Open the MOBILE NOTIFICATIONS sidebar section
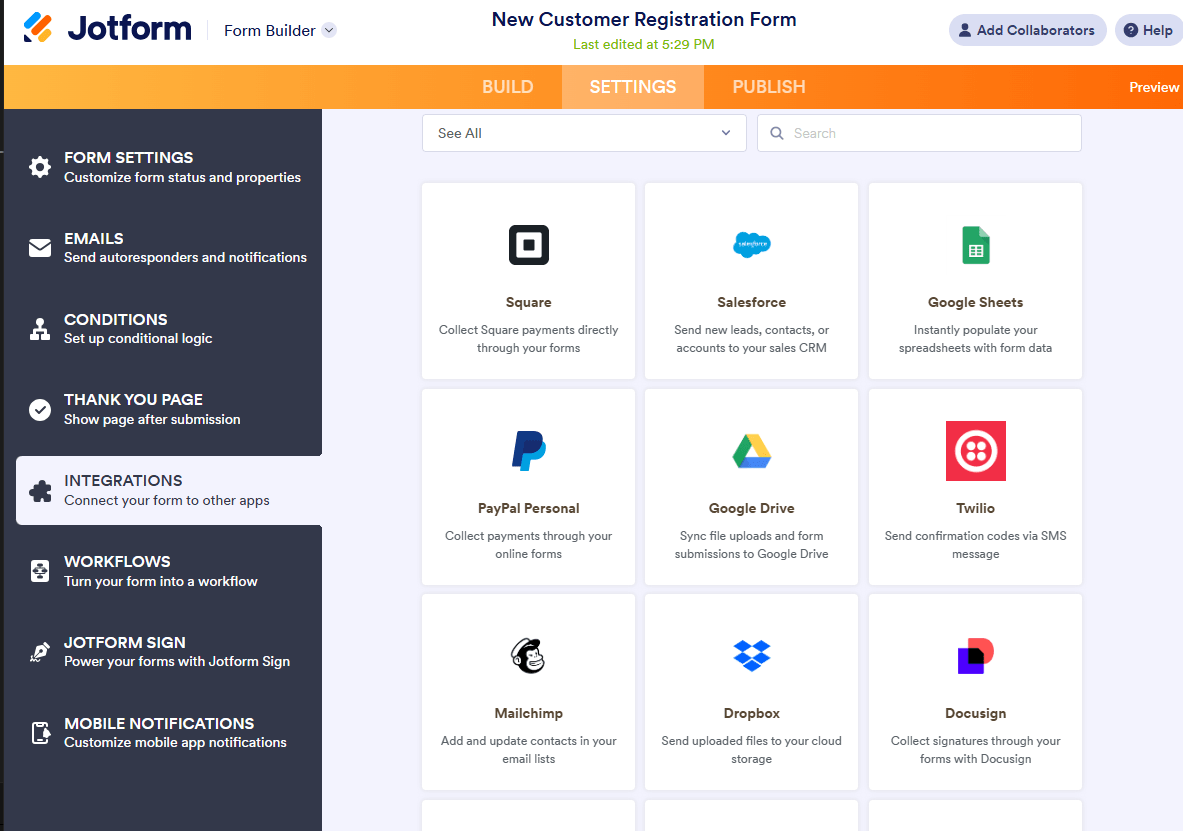Screen dimensions: 1183x831 click(x=169, y=732)
